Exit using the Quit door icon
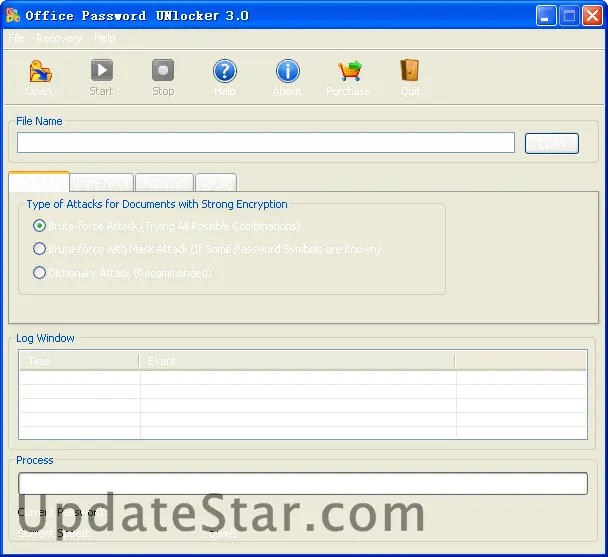 [x=409, y=70]
